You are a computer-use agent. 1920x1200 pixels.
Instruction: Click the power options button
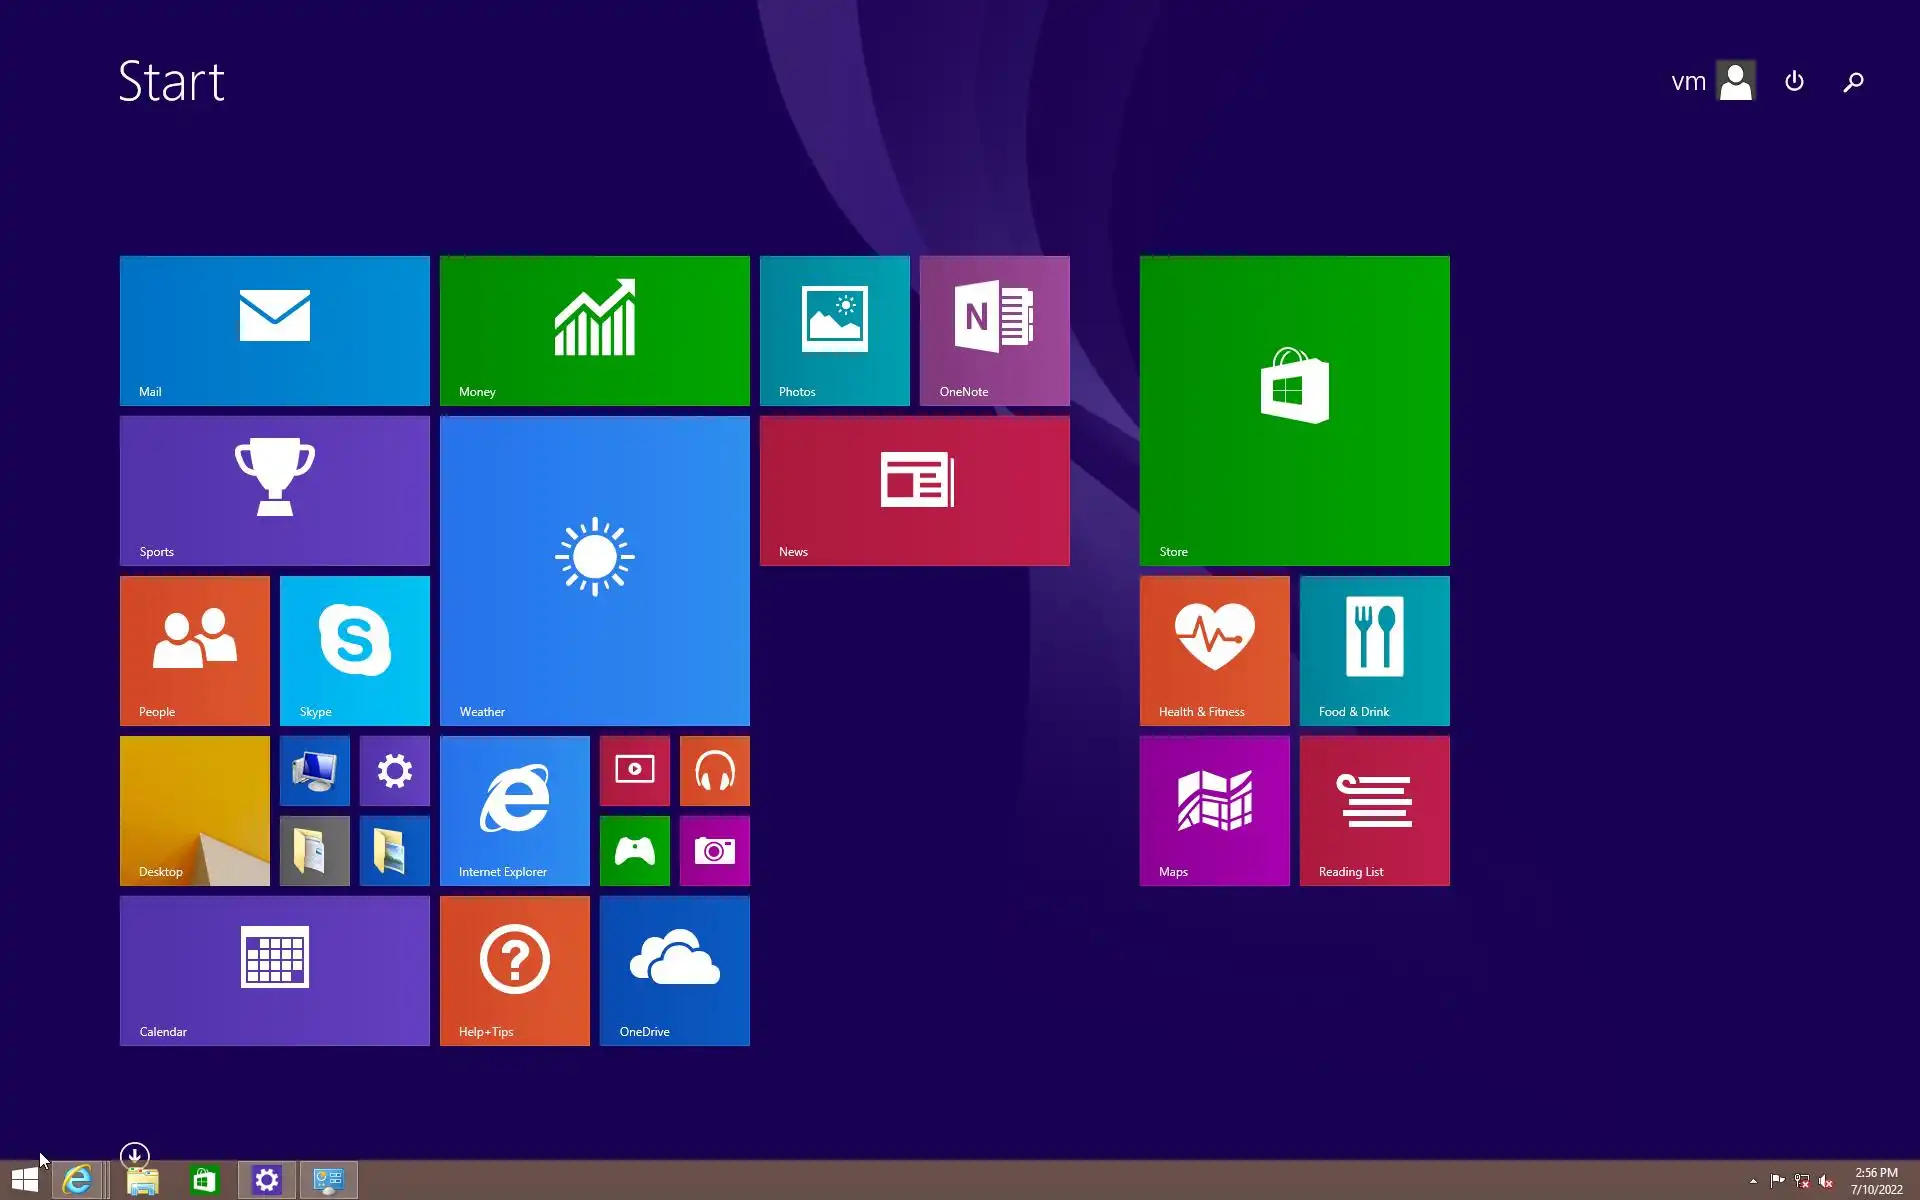[x=1794, y=81]
